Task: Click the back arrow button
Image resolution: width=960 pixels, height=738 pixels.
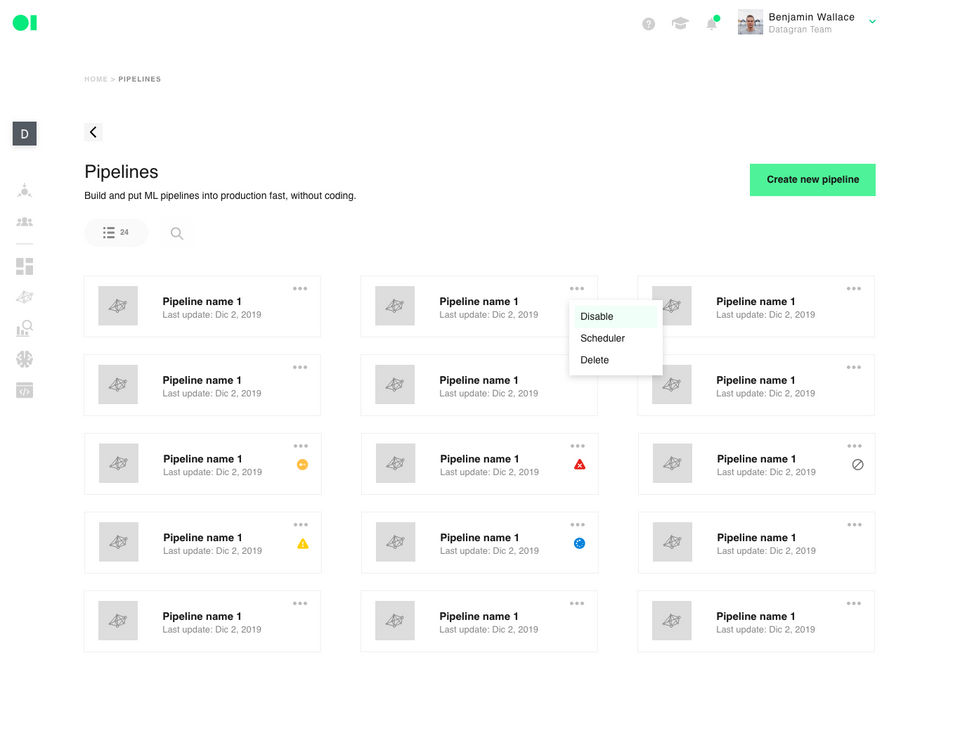Action: 93,132
